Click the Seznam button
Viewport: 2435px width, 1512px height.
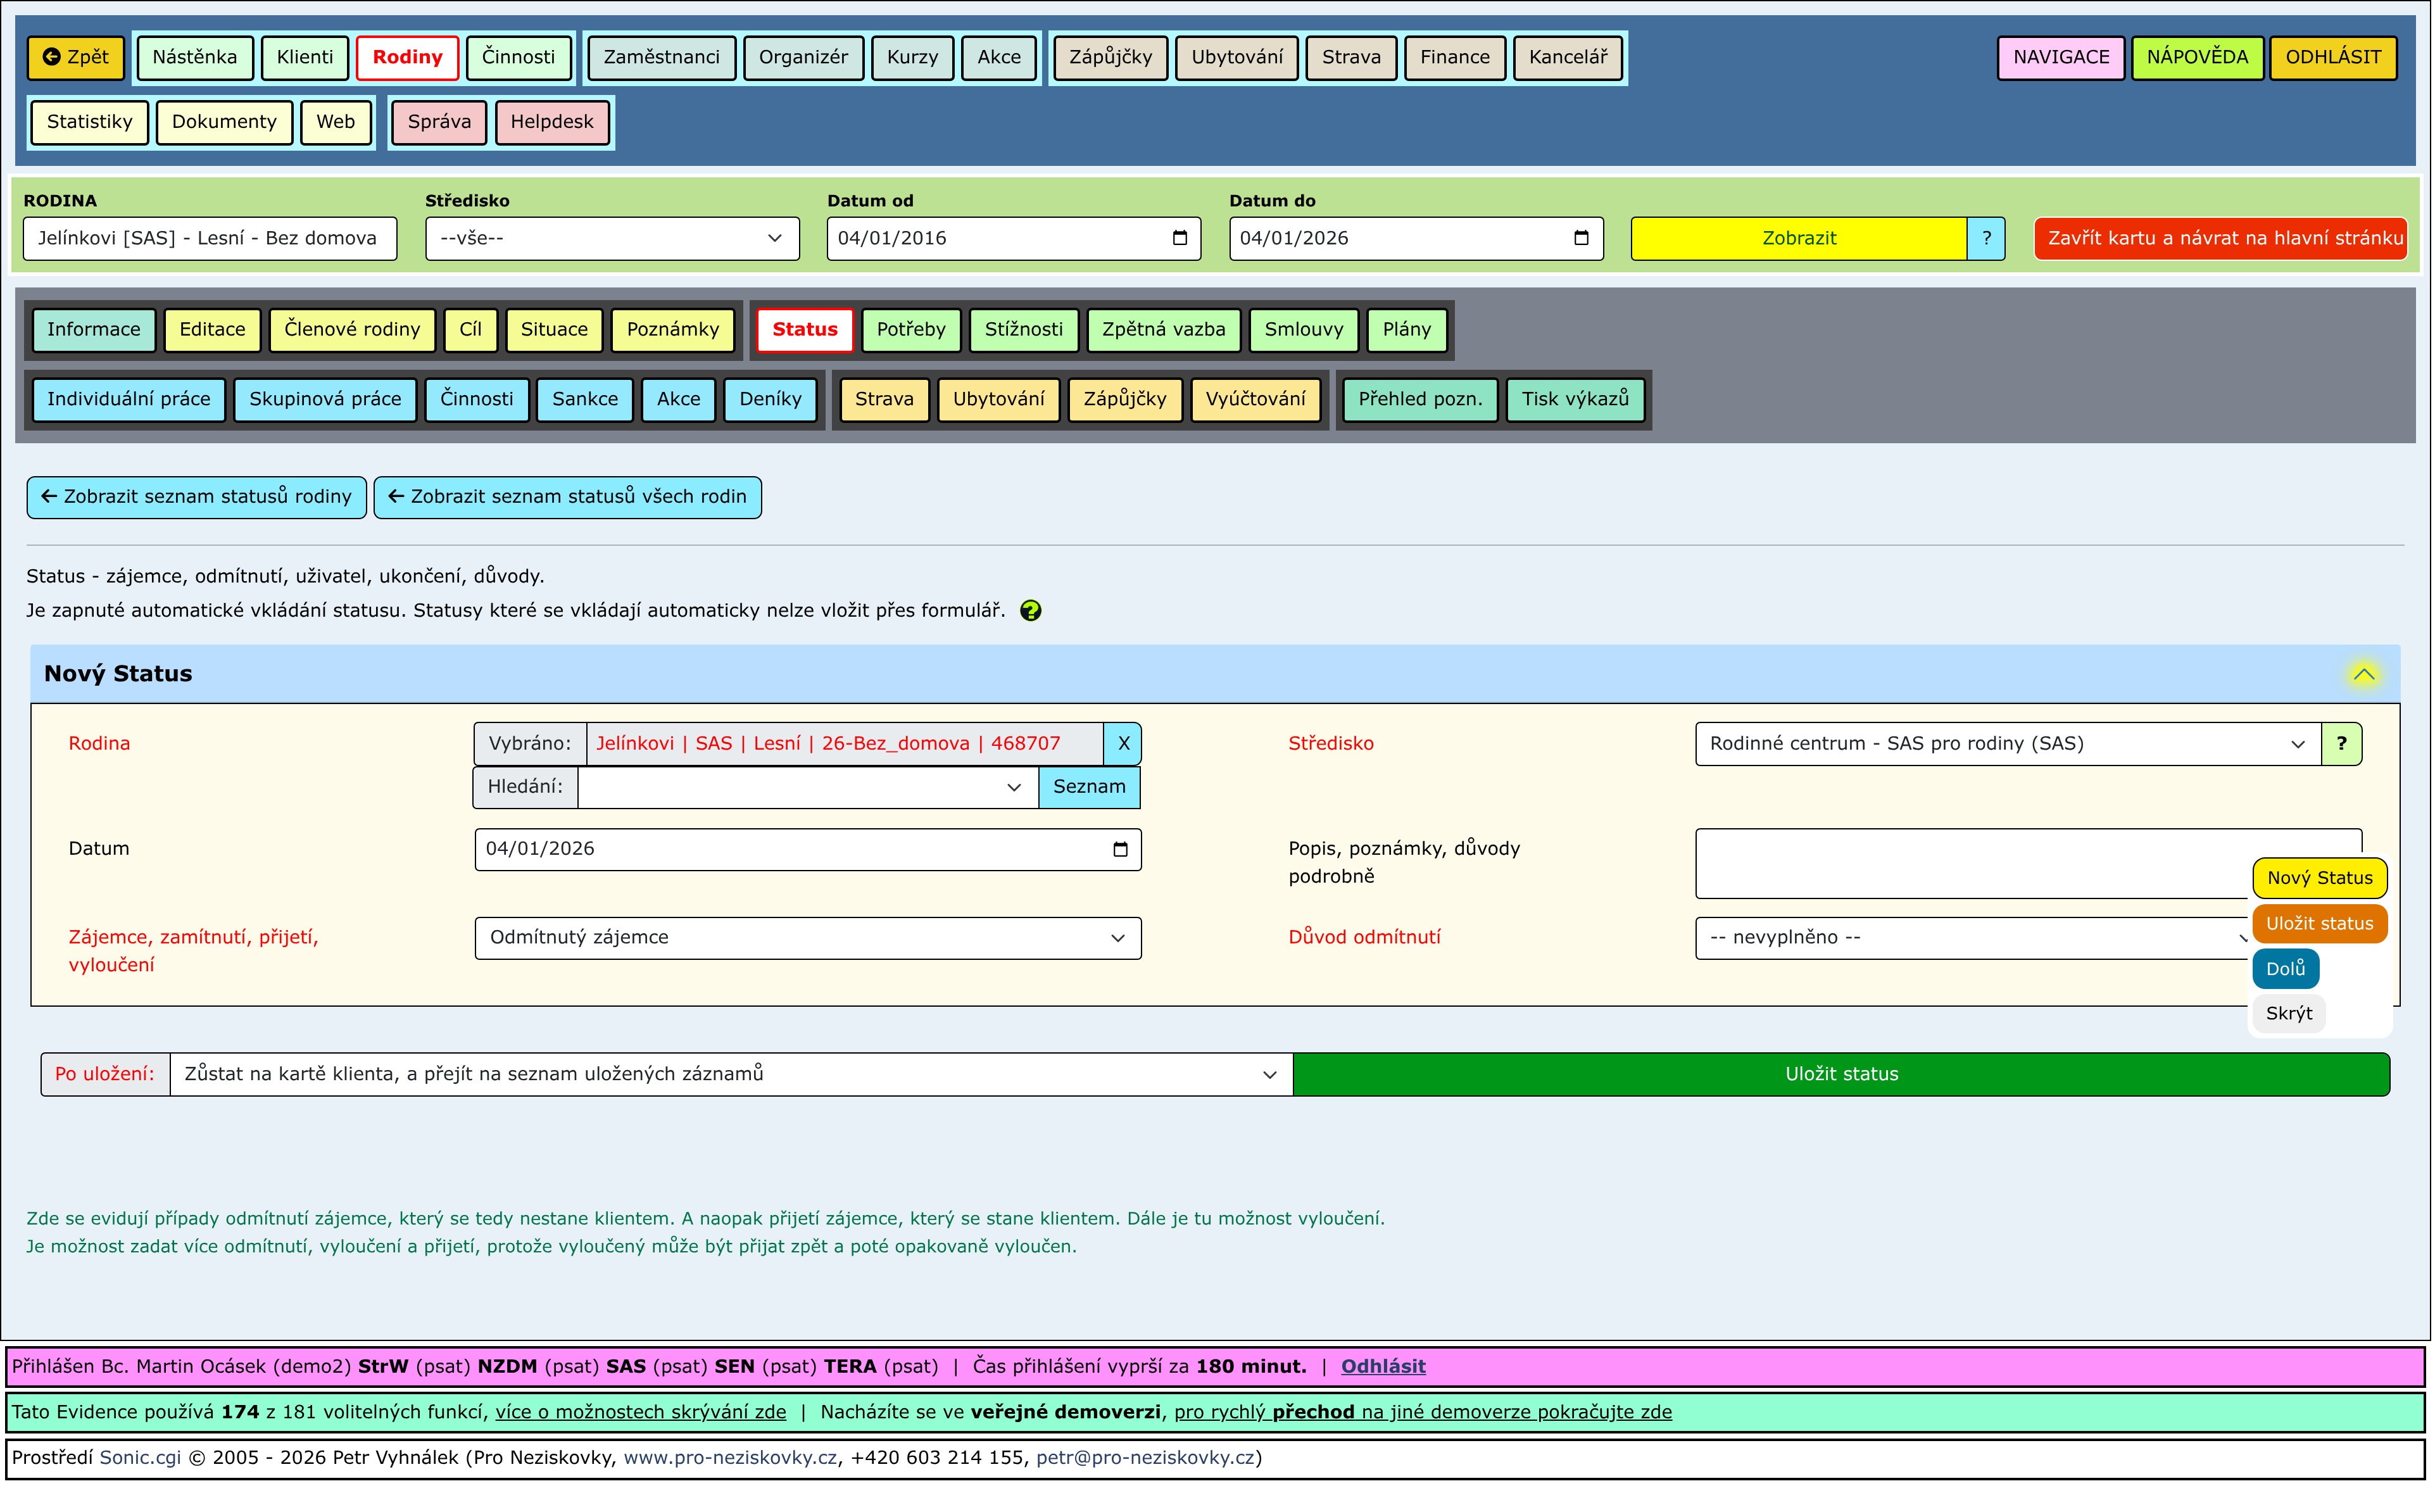[x=1089, y=787]
